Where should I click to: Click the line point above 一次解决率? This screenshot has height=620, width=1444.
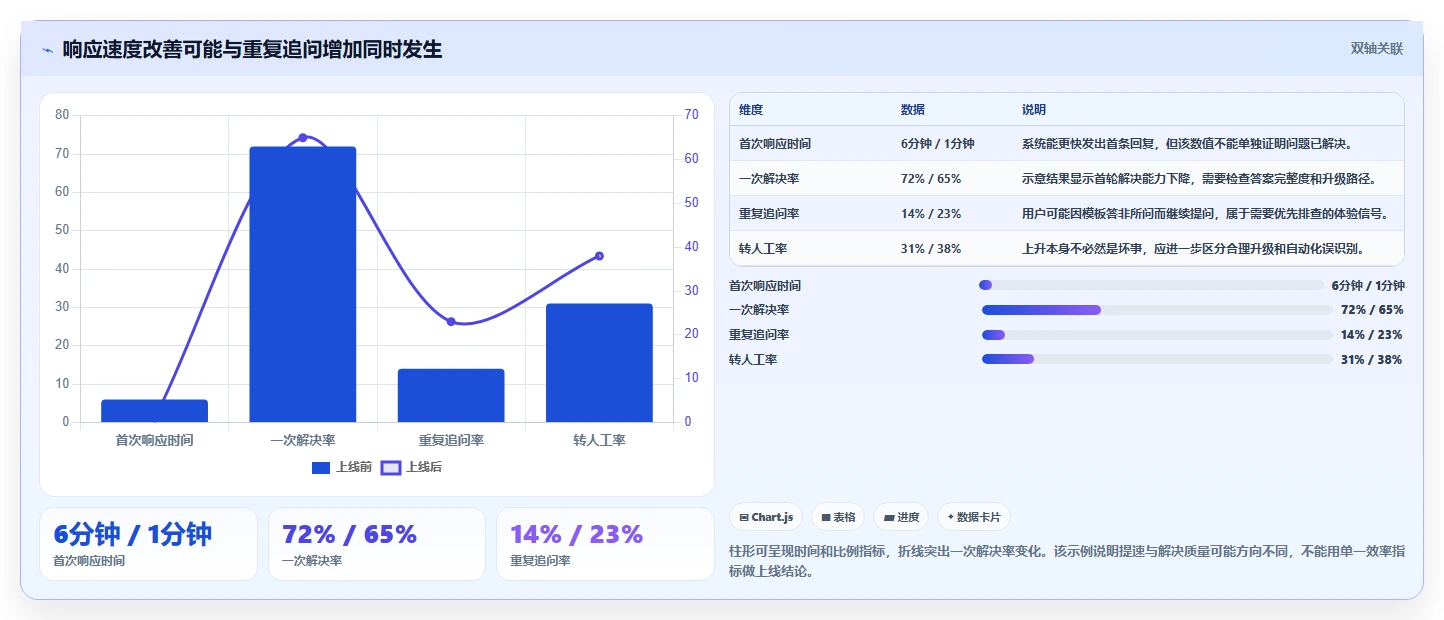[303, 138]
